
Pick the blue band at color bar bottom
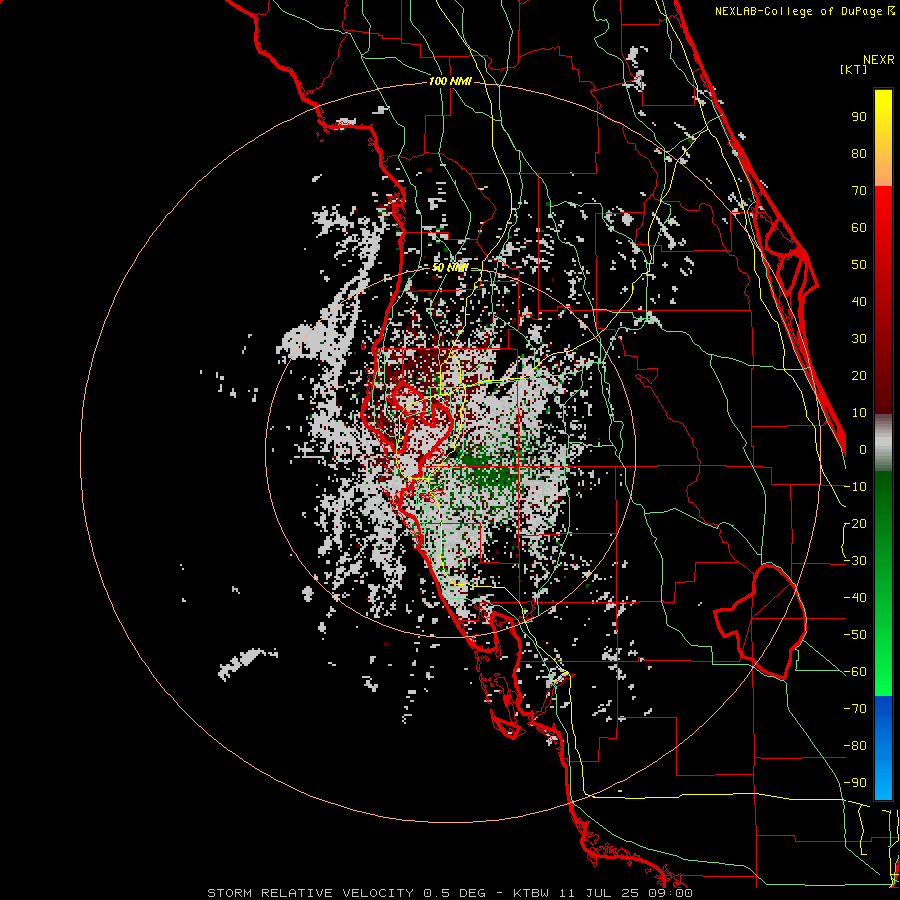click(883, 748)
